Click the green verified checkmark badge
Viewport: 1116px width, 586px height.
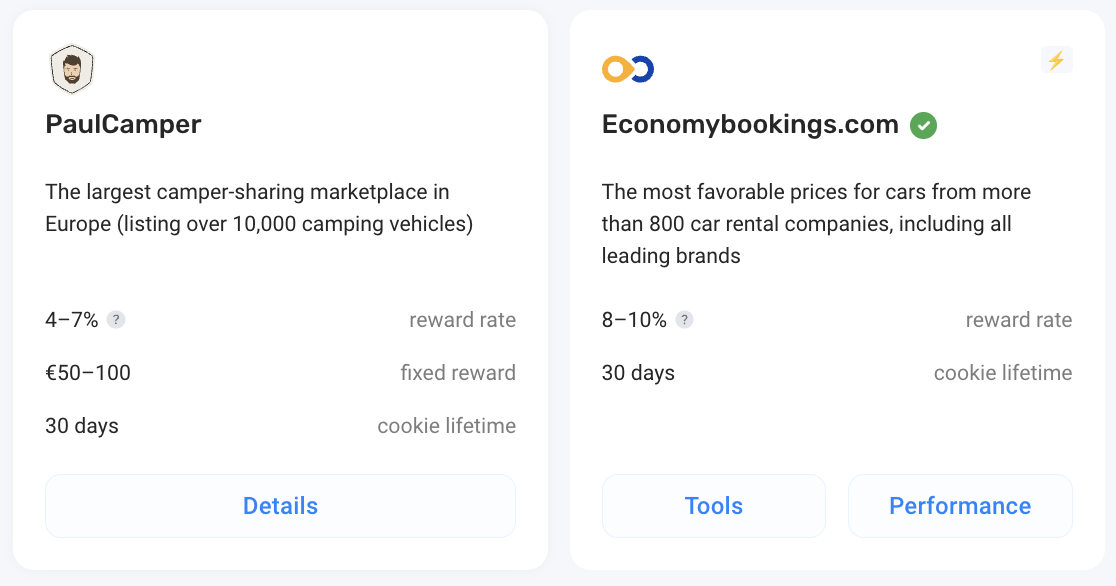(x=923, y=125)
